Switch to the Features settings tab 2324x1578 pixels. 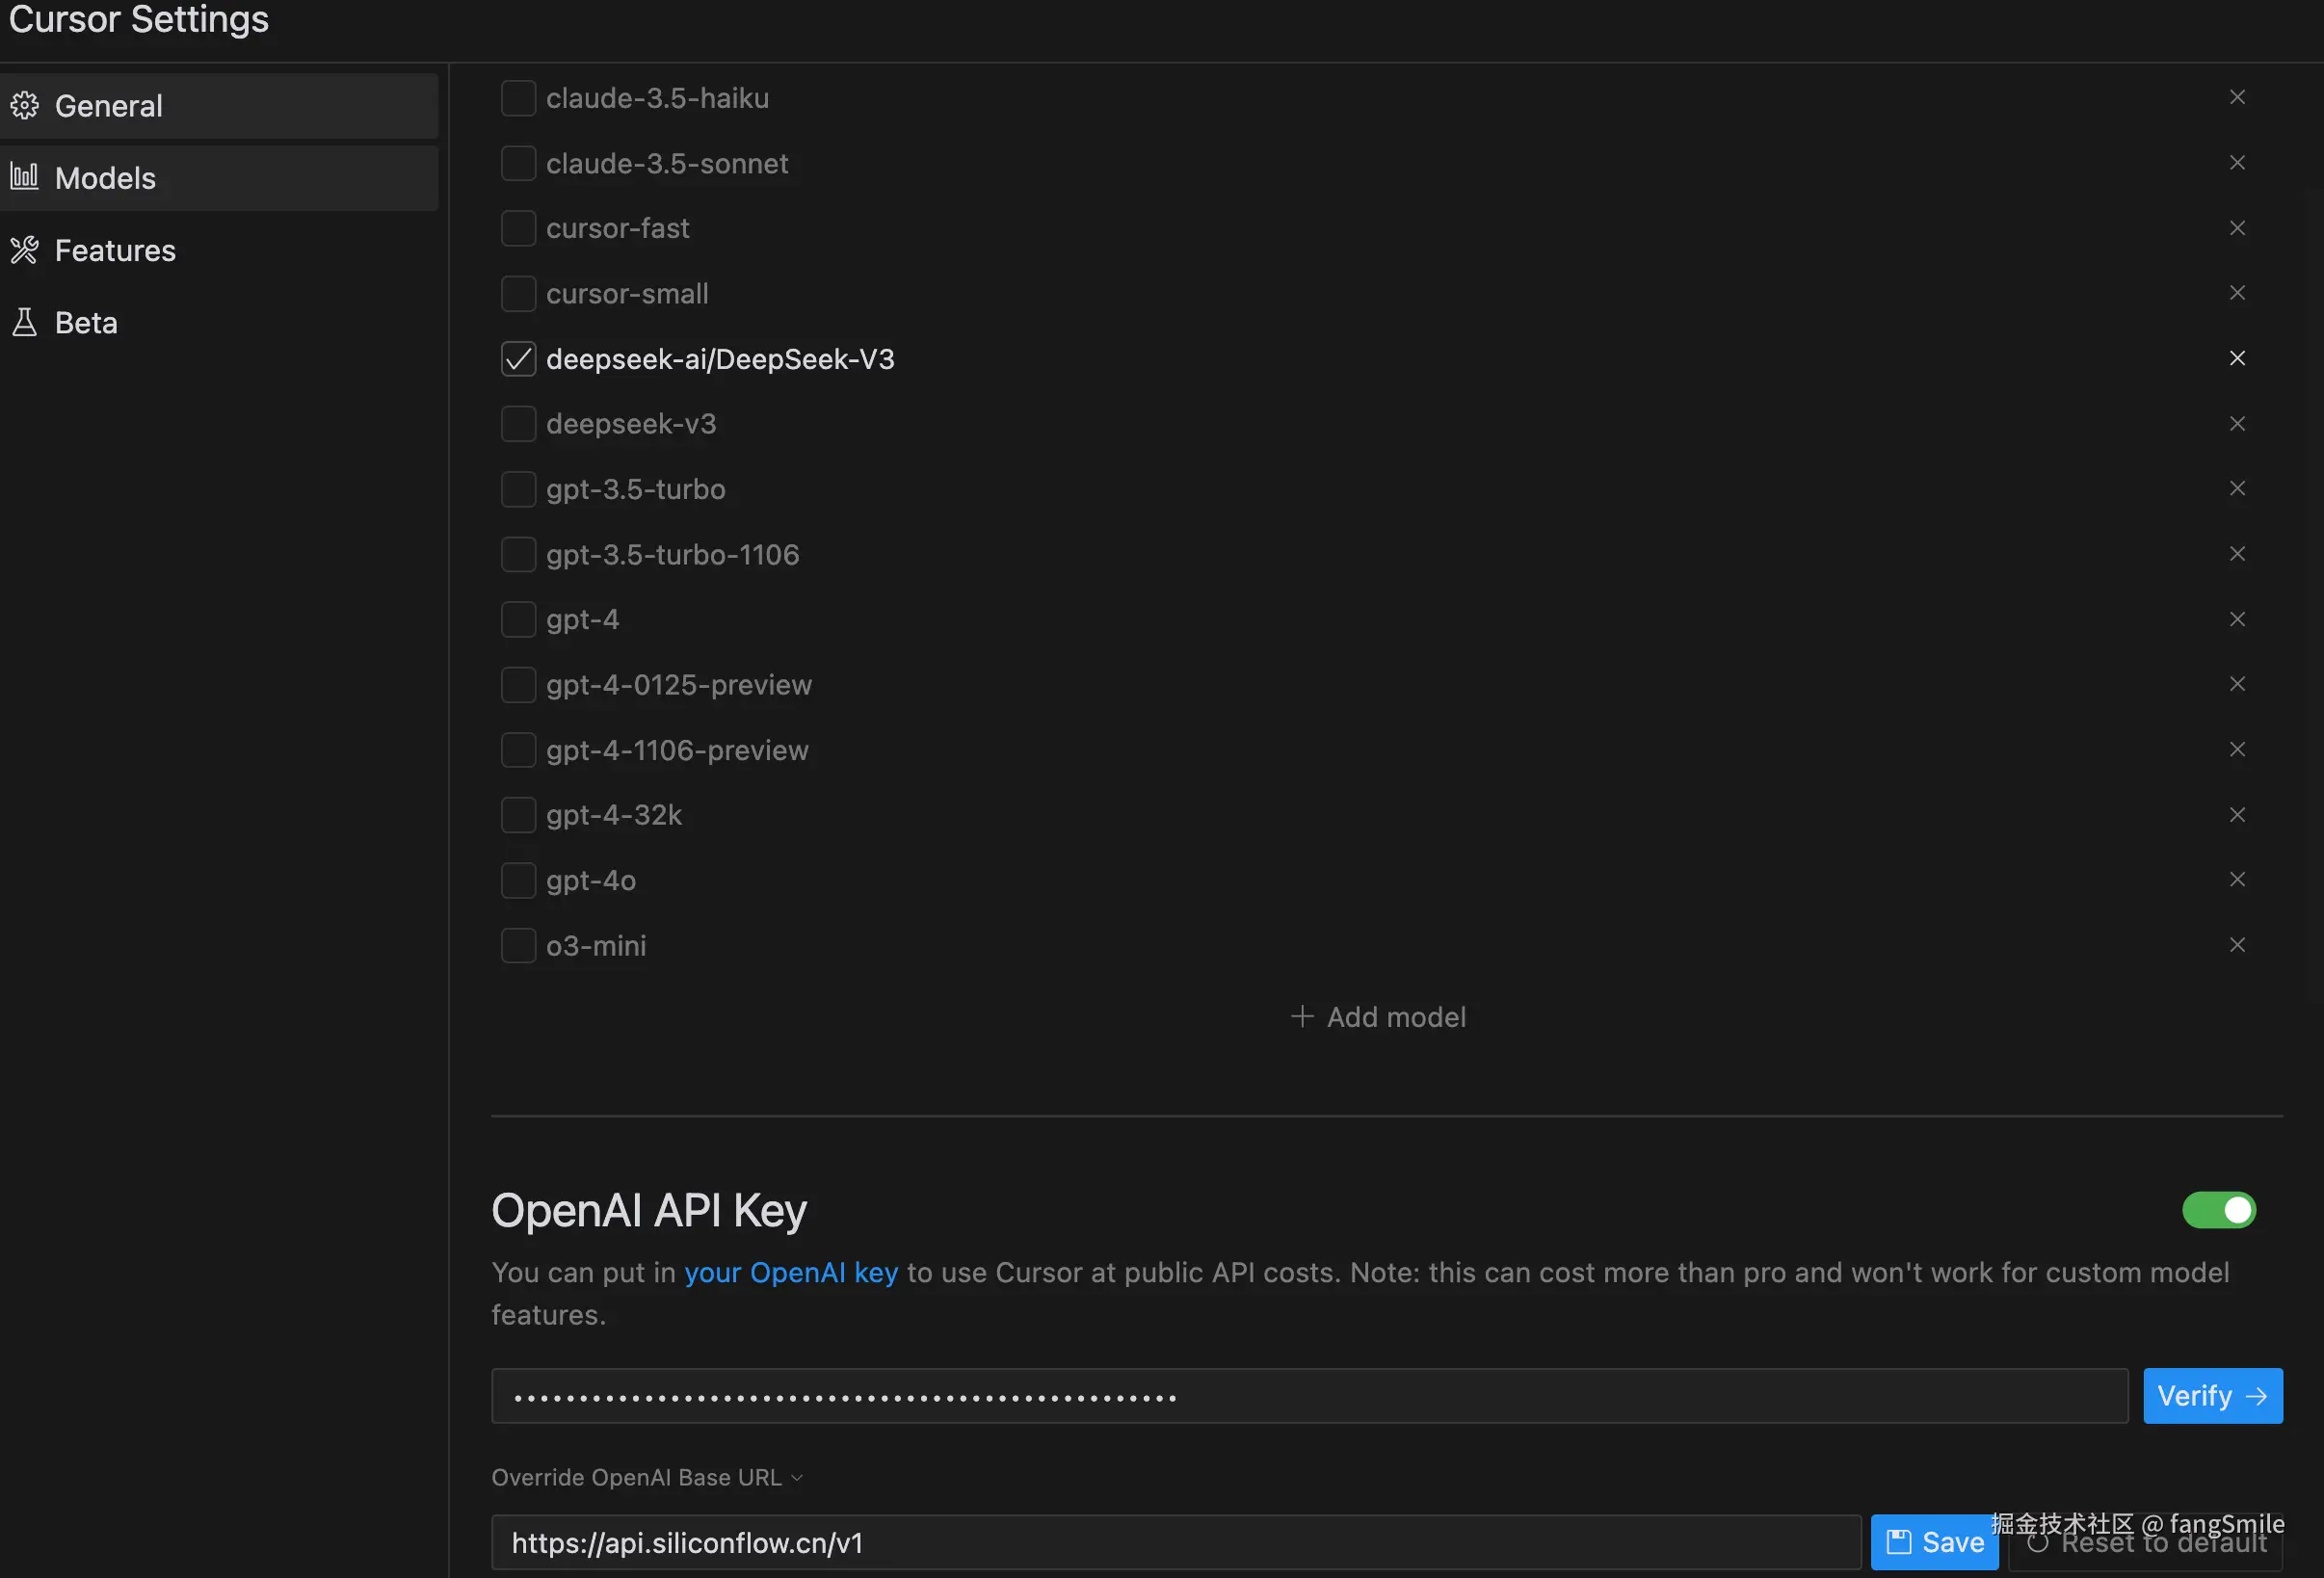click(x=115, y=250)
